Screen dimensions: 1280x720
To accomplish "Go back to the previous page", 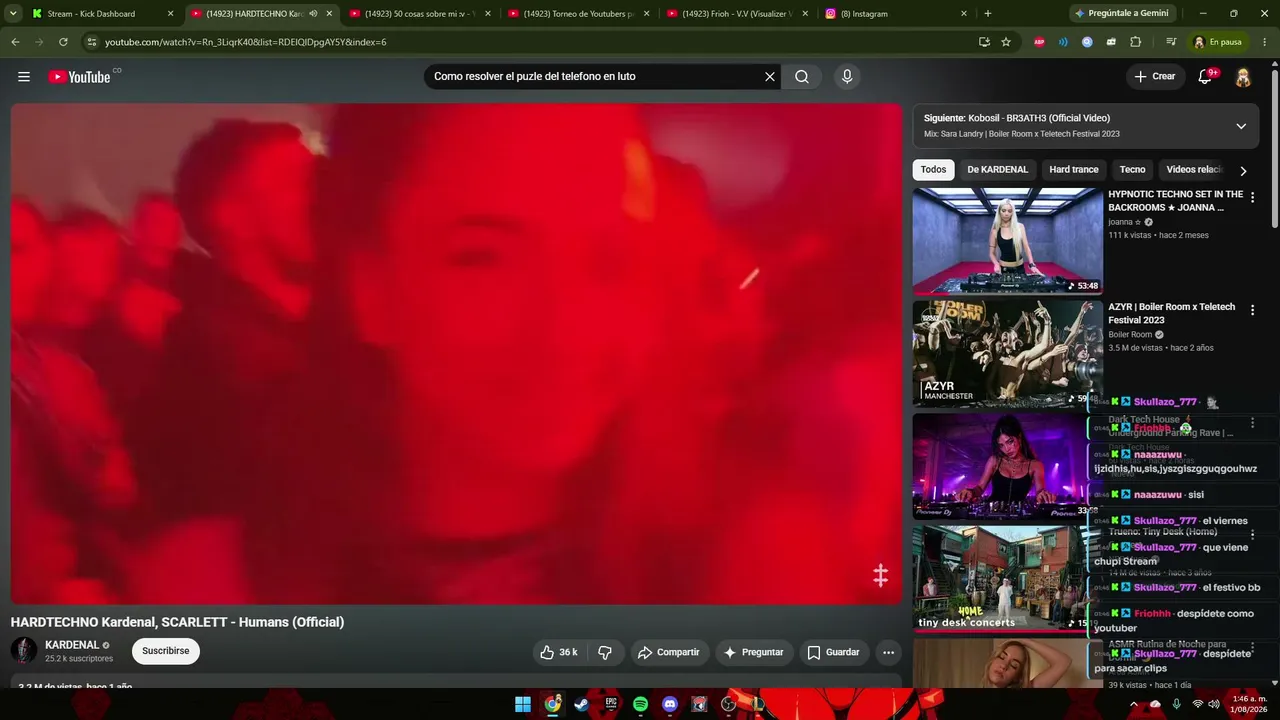I will tap(15, 42).
